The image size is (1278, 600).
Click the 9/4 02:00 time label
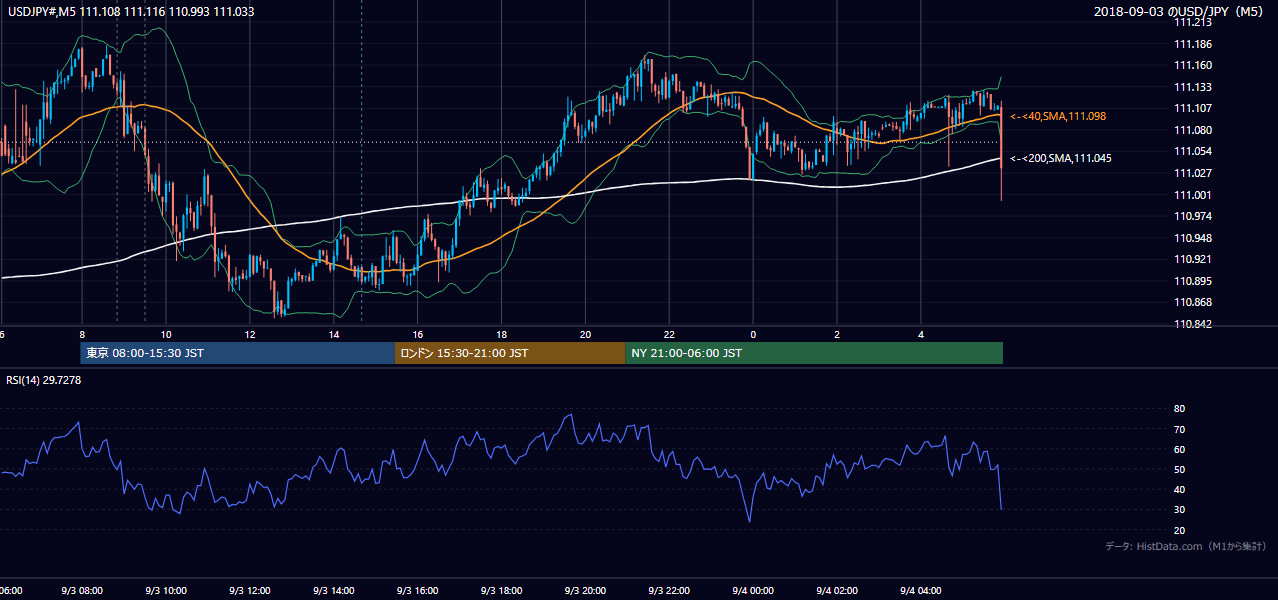click(837, 591)
